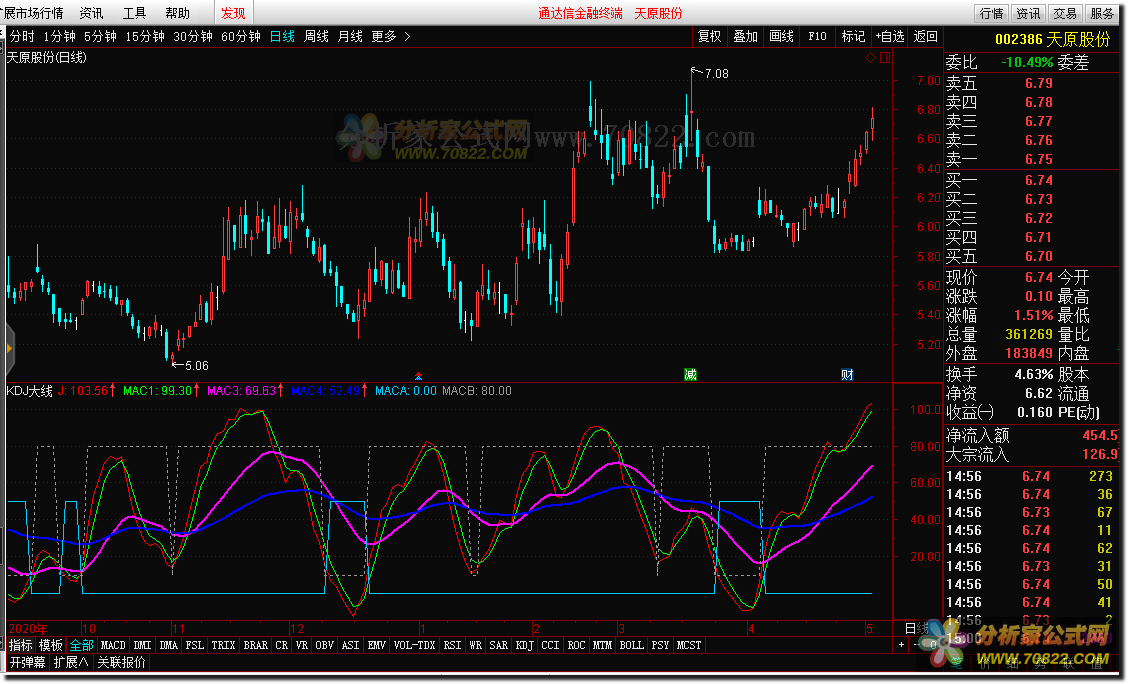This screenshot has width=1129, height=684.
Task: Zoom in with the plus button
Action: (901, 645)
